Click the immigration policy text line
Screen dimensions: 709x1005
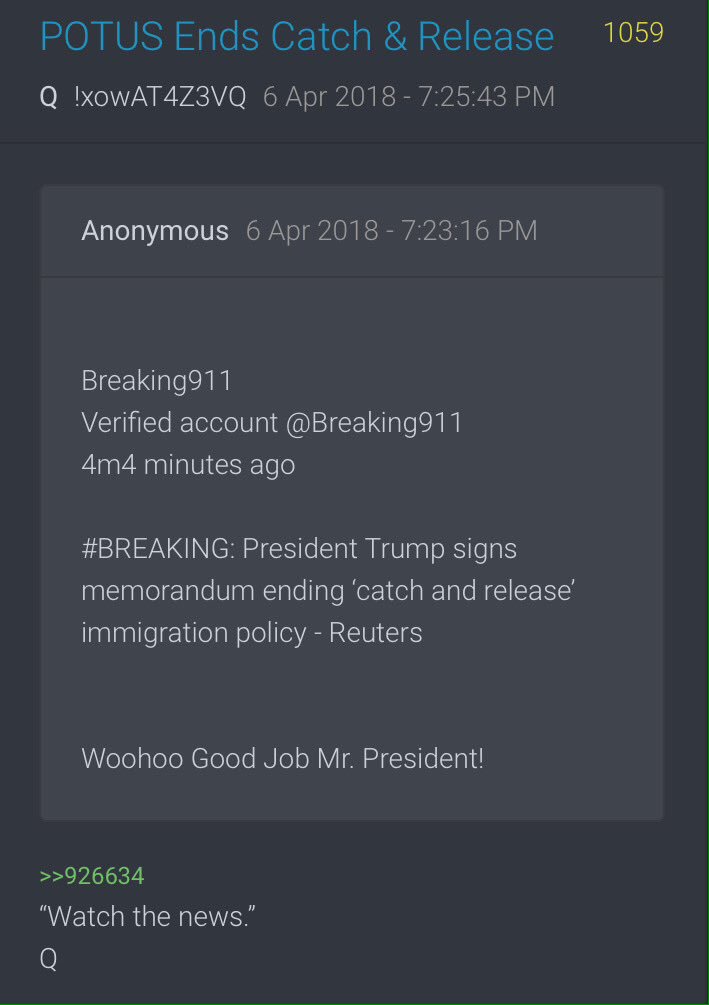pos(252,633)
